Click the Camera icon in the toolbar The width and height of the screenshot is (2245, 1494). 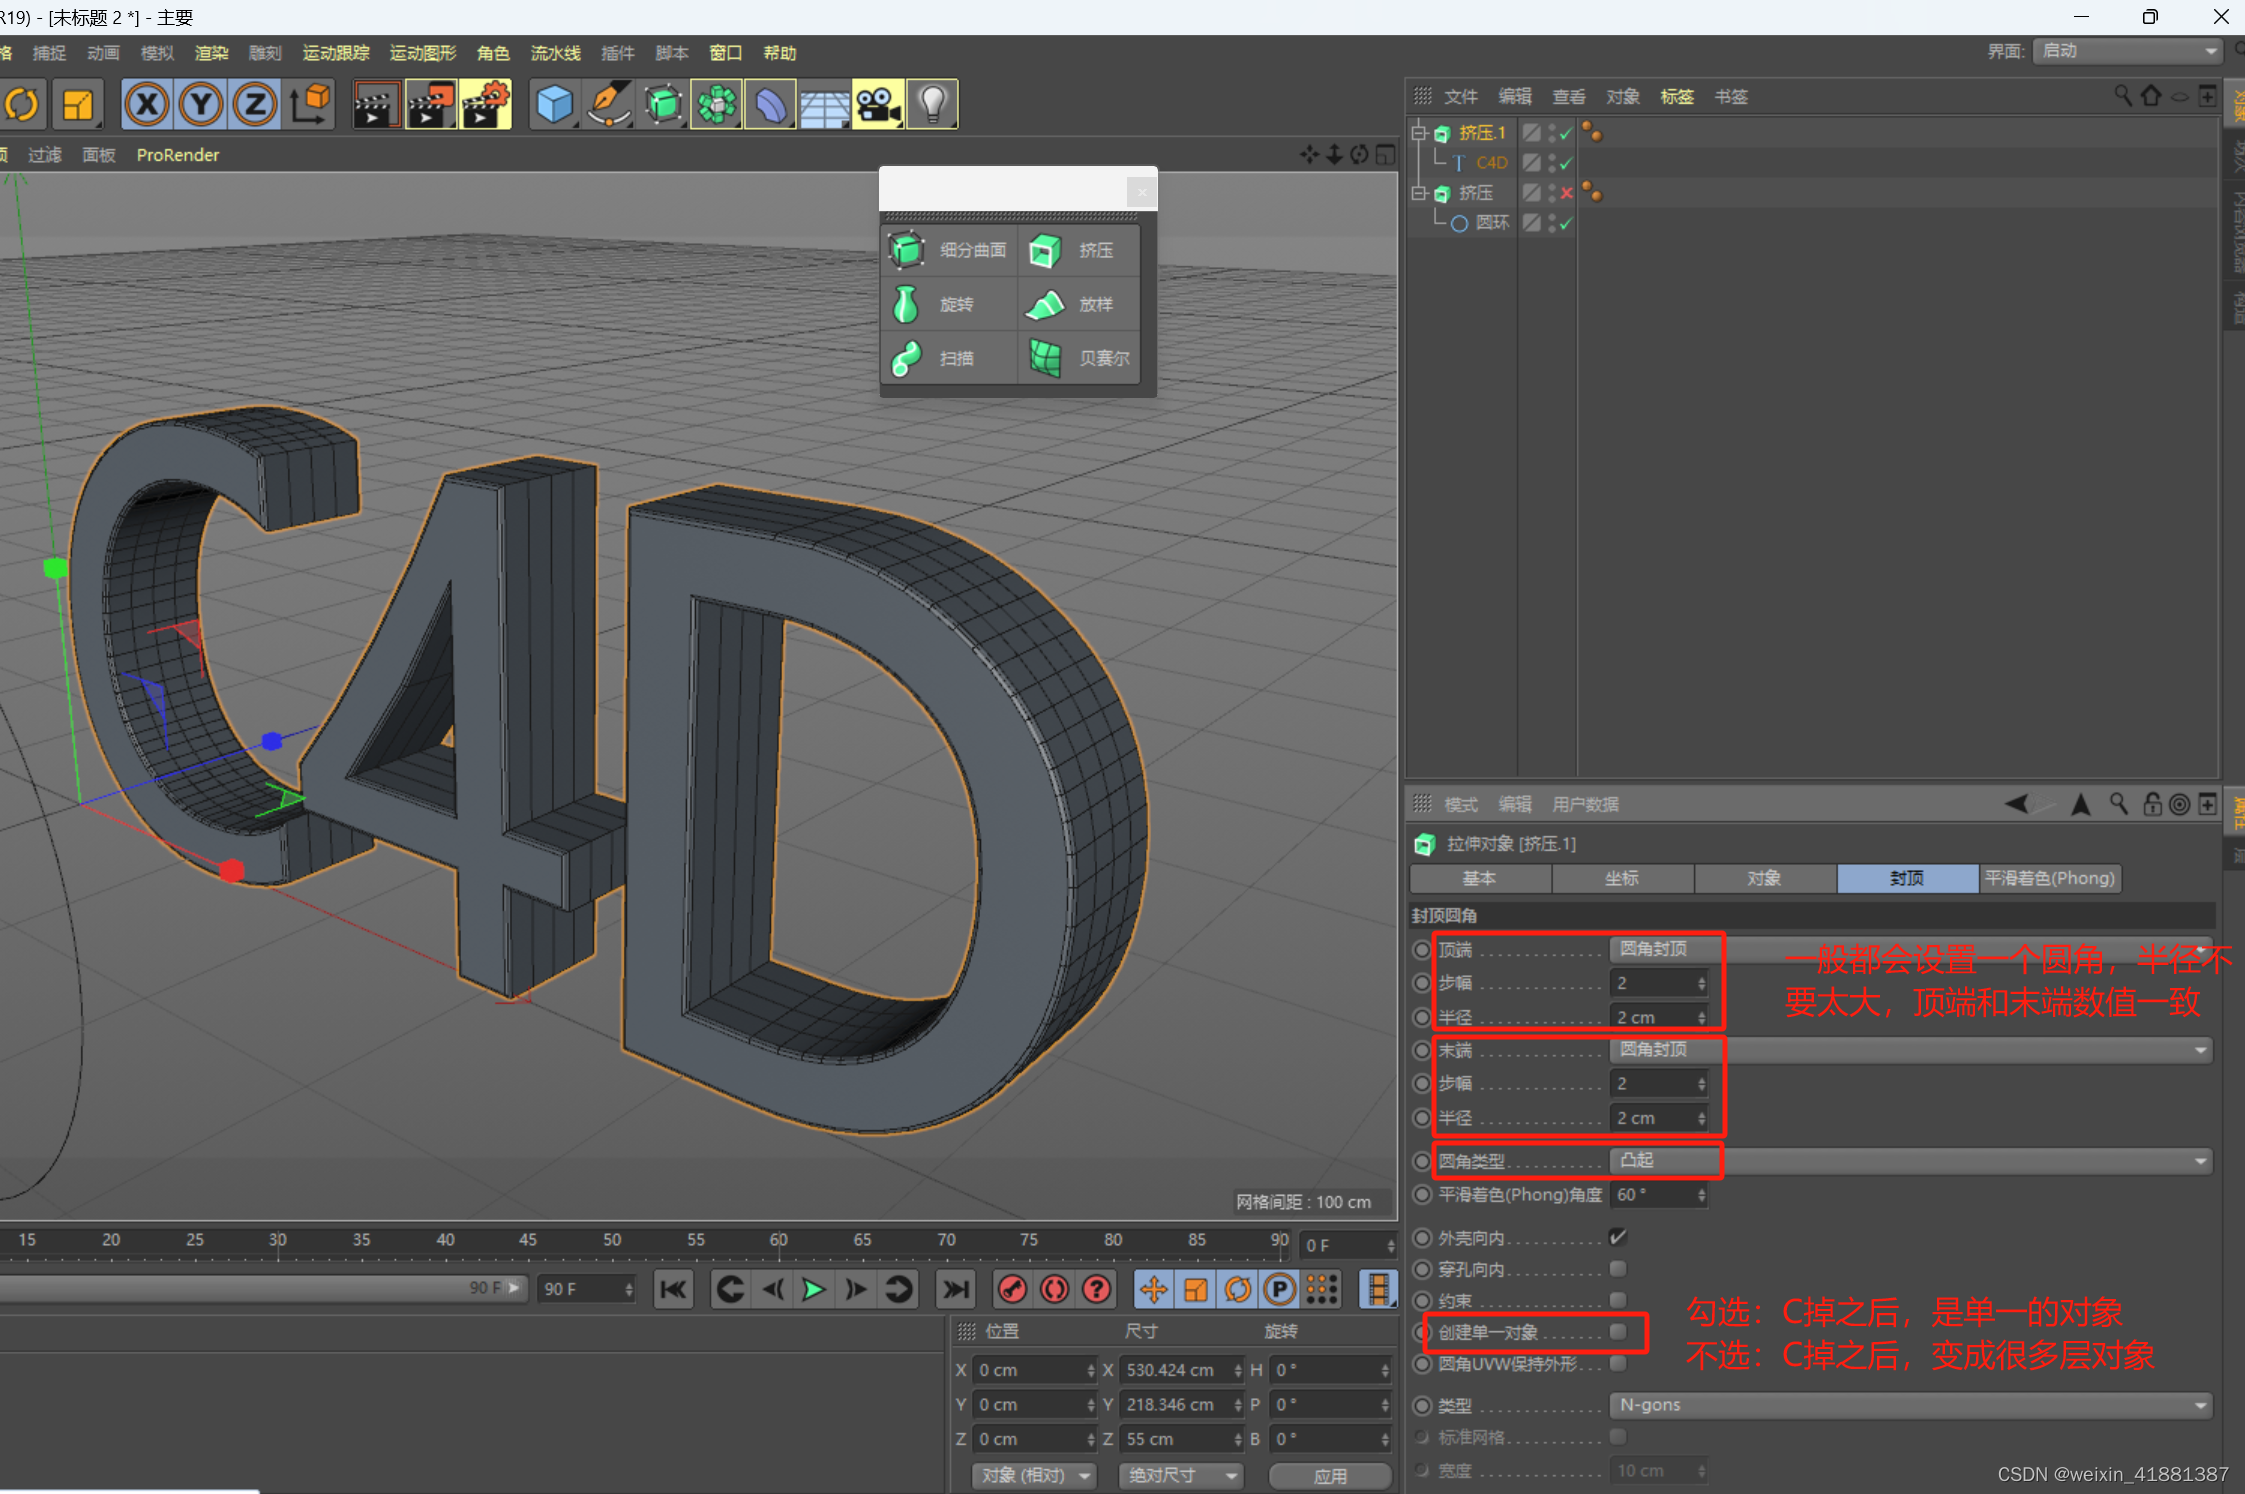coord(878,103)
